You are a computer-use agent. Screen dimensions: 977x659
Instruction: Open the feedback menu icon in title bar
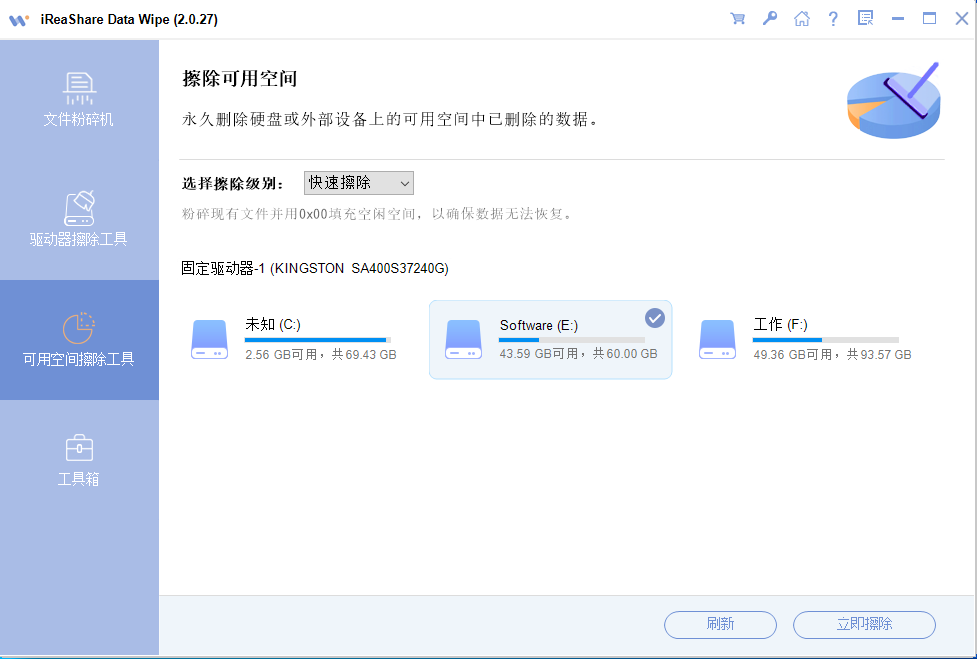865,18
